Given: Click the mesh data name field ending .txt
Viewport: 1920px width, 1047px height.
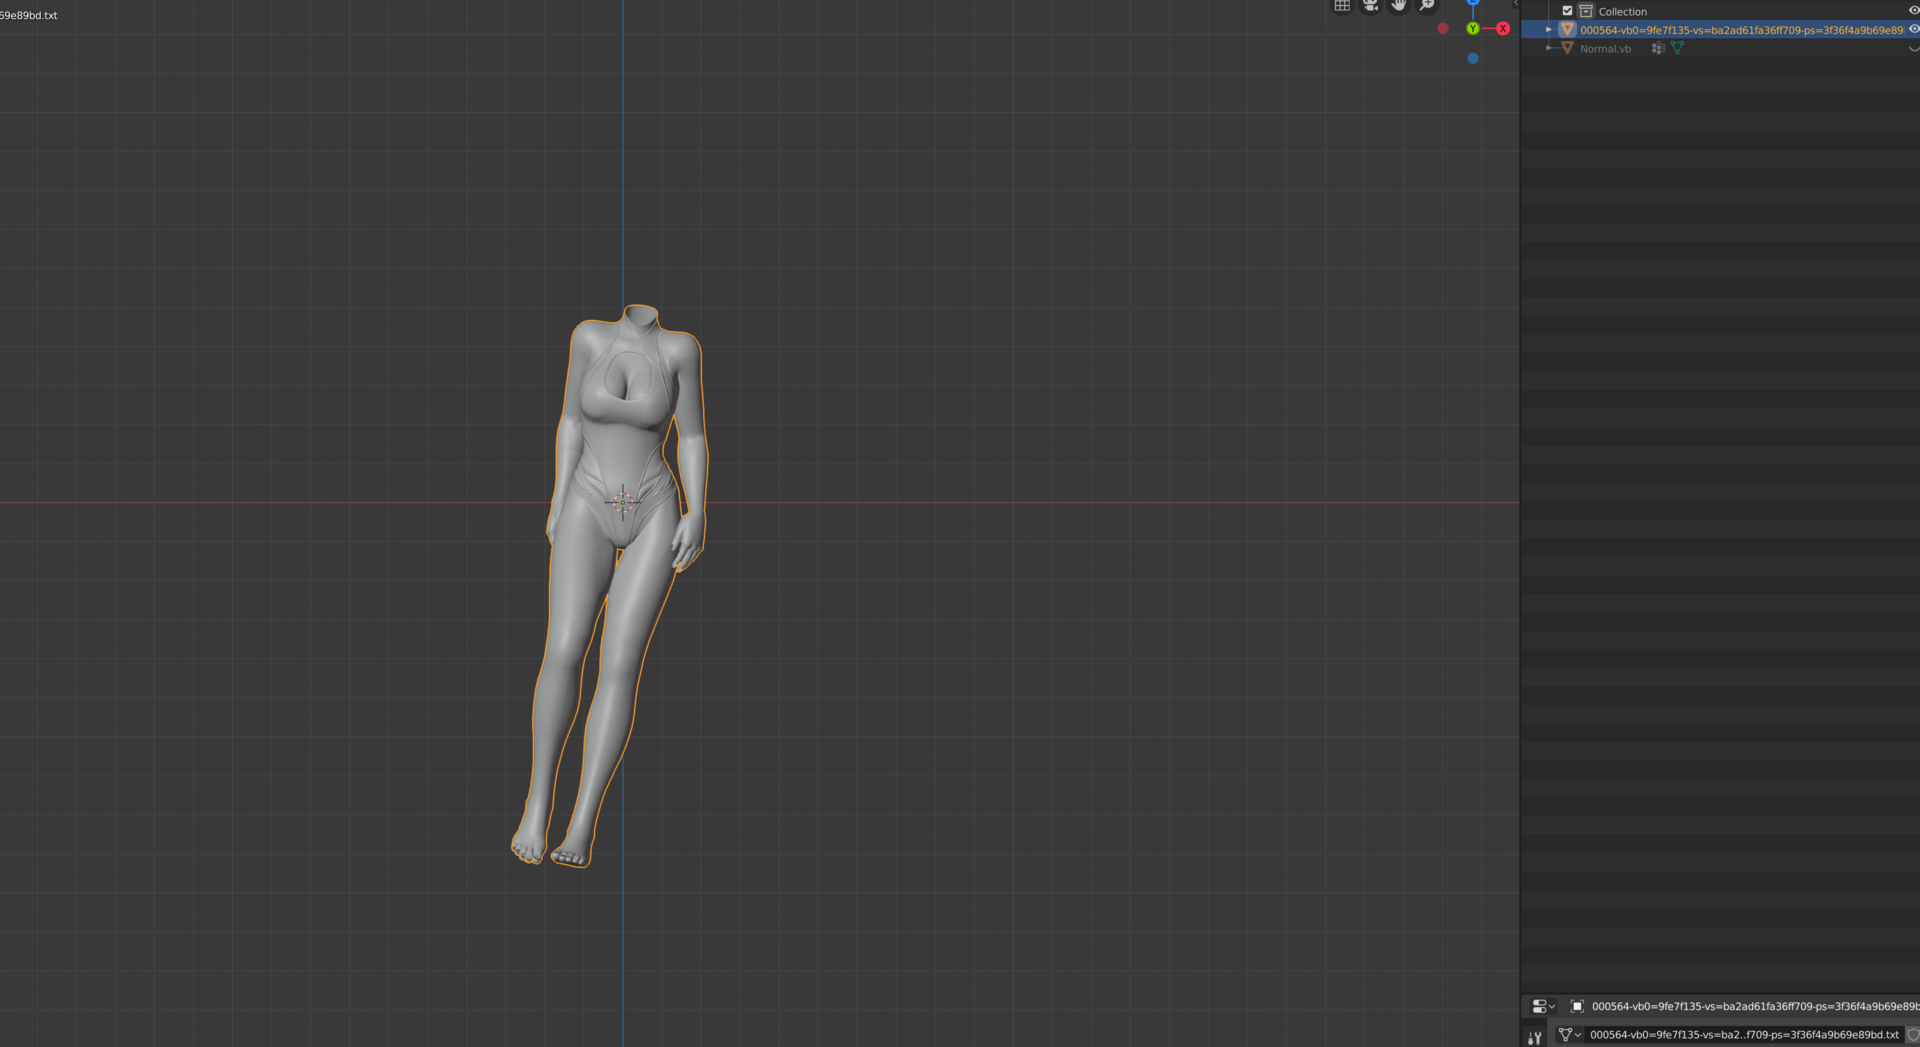Looking at the screenshot, I should point(1743,1035).
